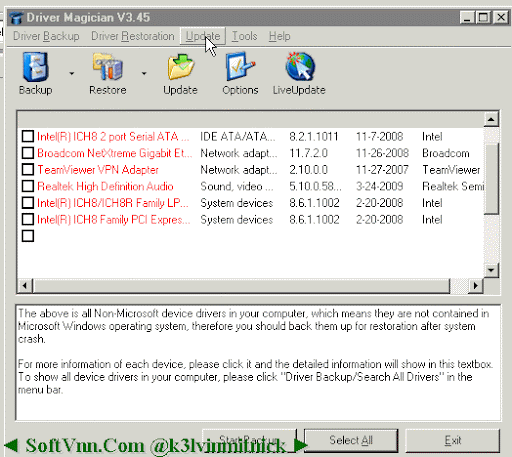This screenshot has width=512, height=457.
Task: Enable the Intel ICH8 2 port Serial ATA checkbox
Action: click(28, 136)
